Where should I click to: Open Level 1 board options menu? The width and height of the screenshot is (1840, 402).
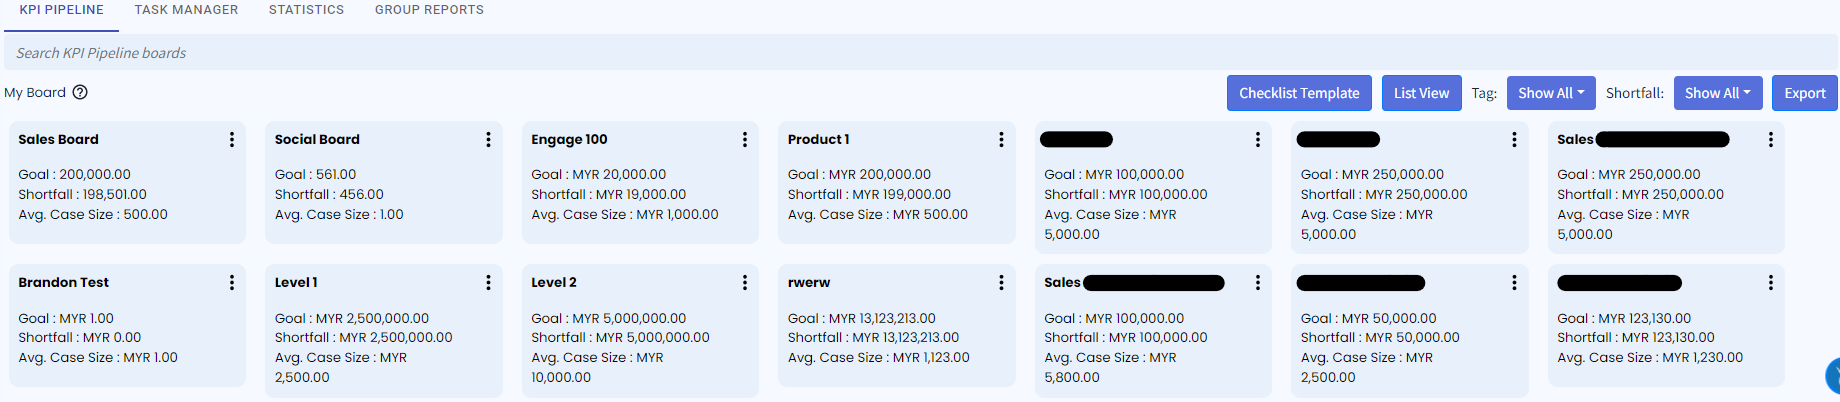pyautogui.click(x=488, y=283)
